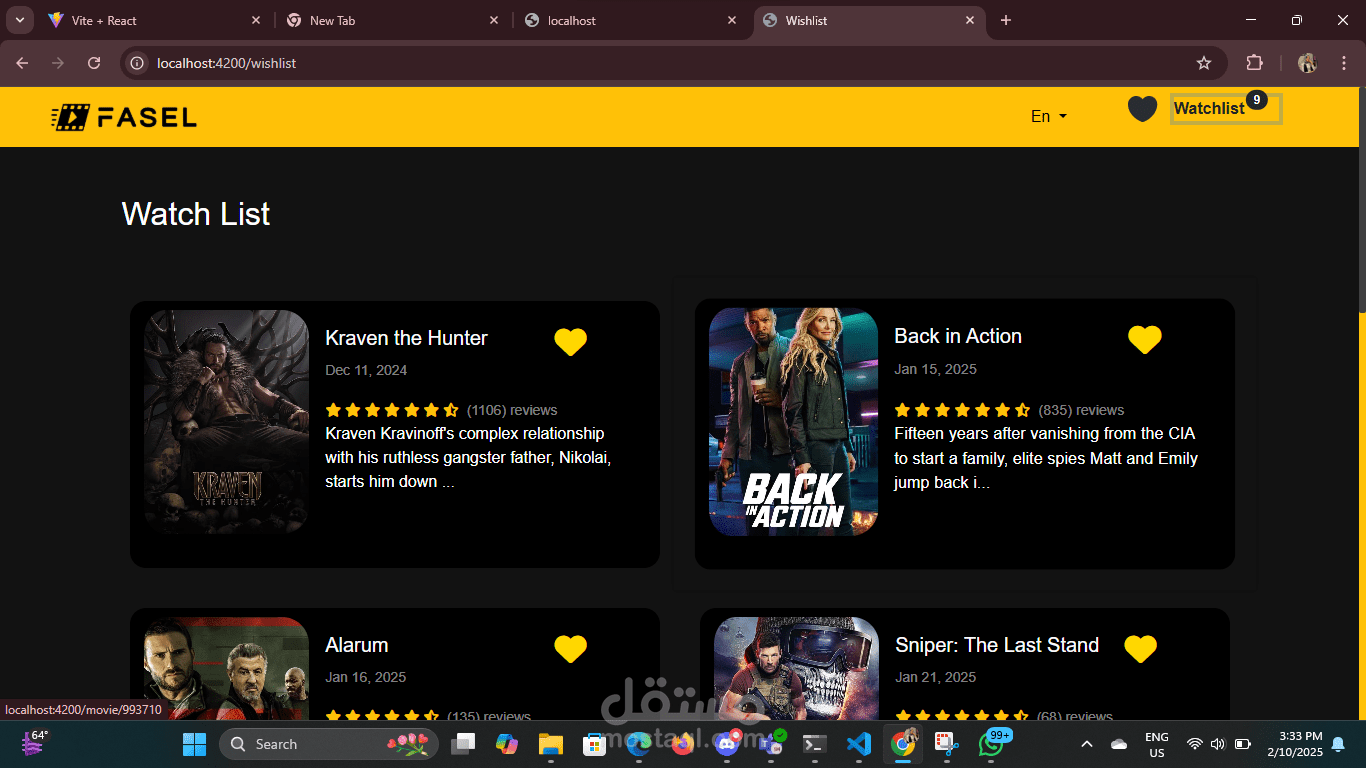
Task: Close the Vite + React tab
Action: 256,20
